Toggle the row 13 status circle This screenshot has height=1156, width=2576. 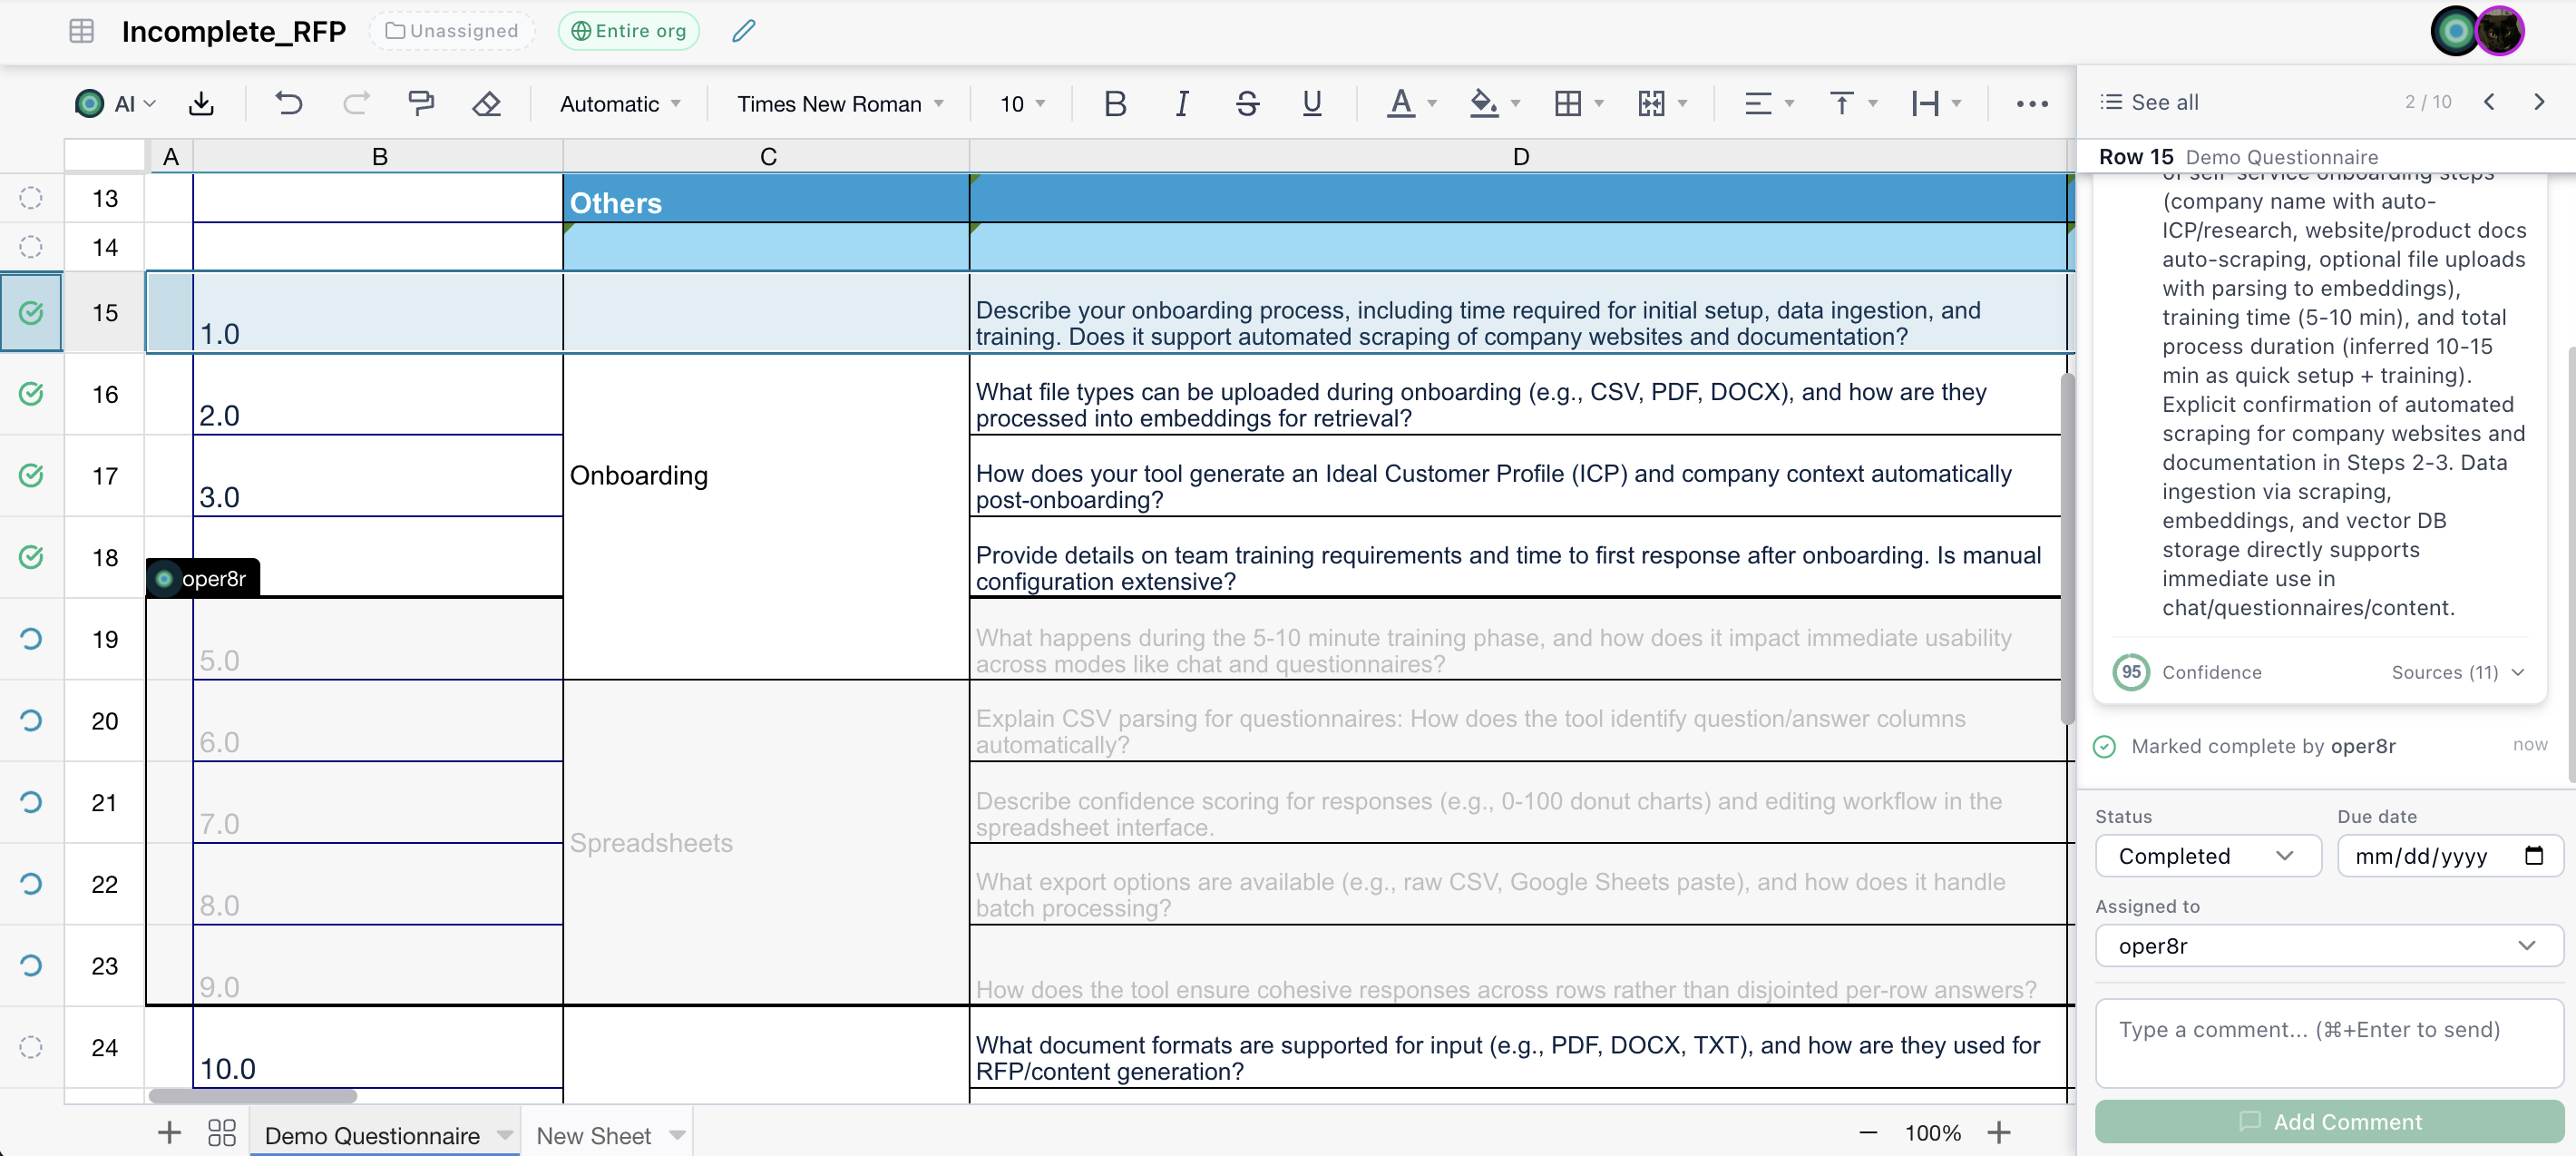31,198
